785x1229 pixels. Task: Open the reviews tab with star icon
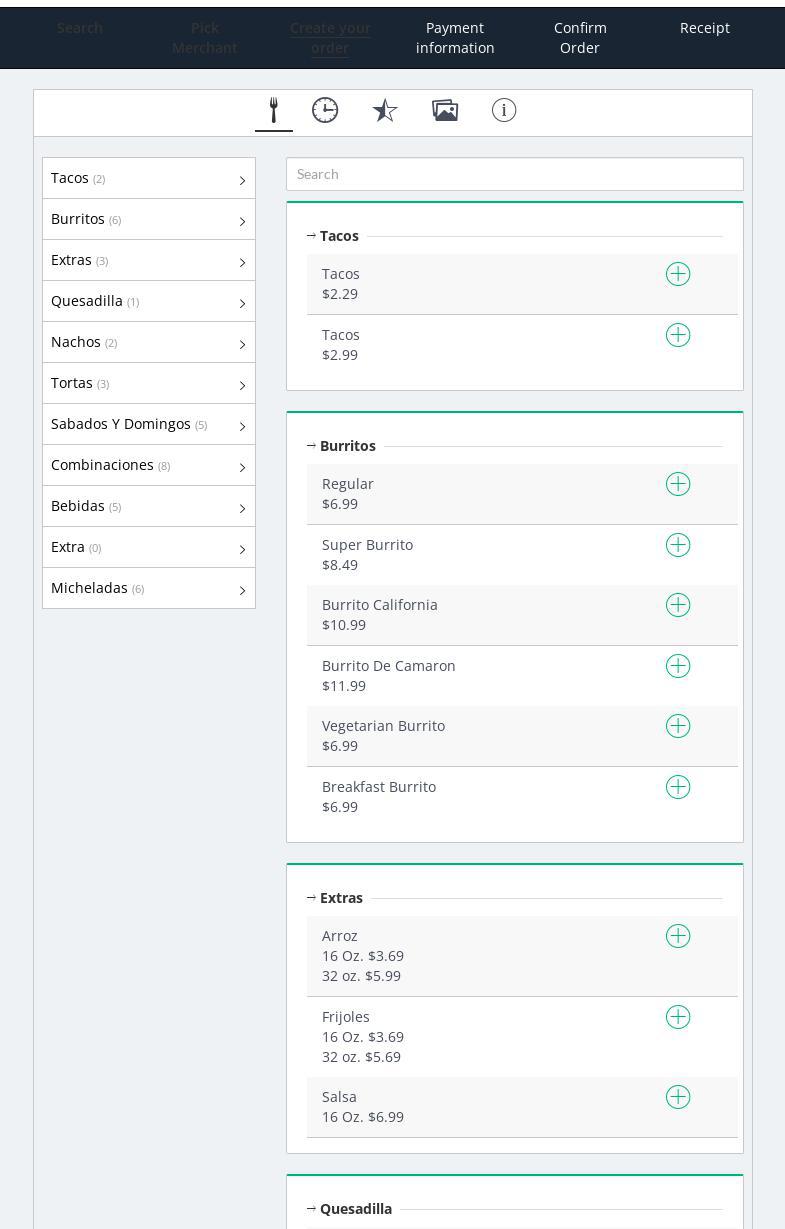[x=385, y=110]
